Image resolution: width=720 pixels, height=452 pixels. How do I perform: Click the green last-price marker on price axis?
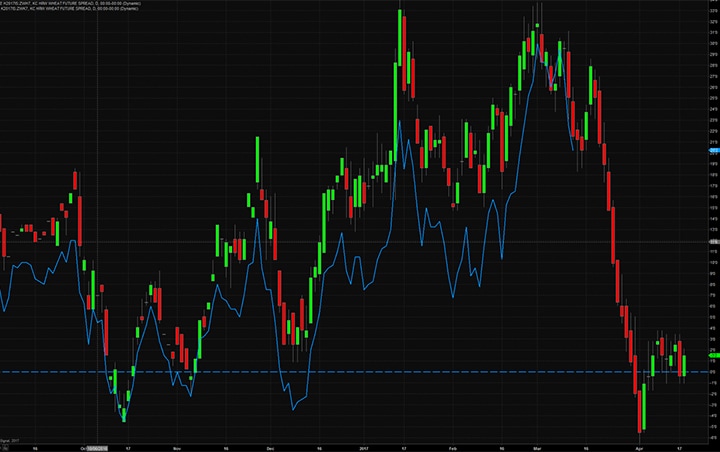[713, 355]
